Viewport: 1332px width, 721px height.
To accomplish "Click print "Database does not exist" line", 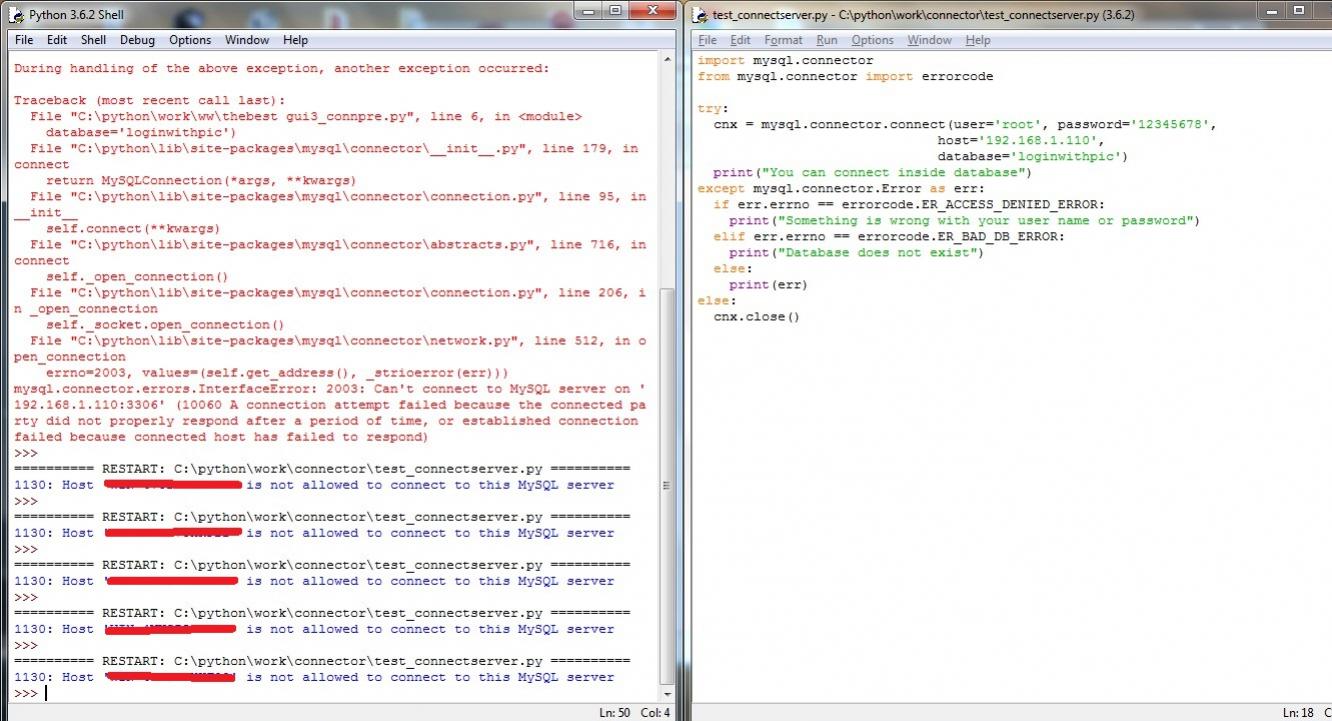I will tap(857, 253).
